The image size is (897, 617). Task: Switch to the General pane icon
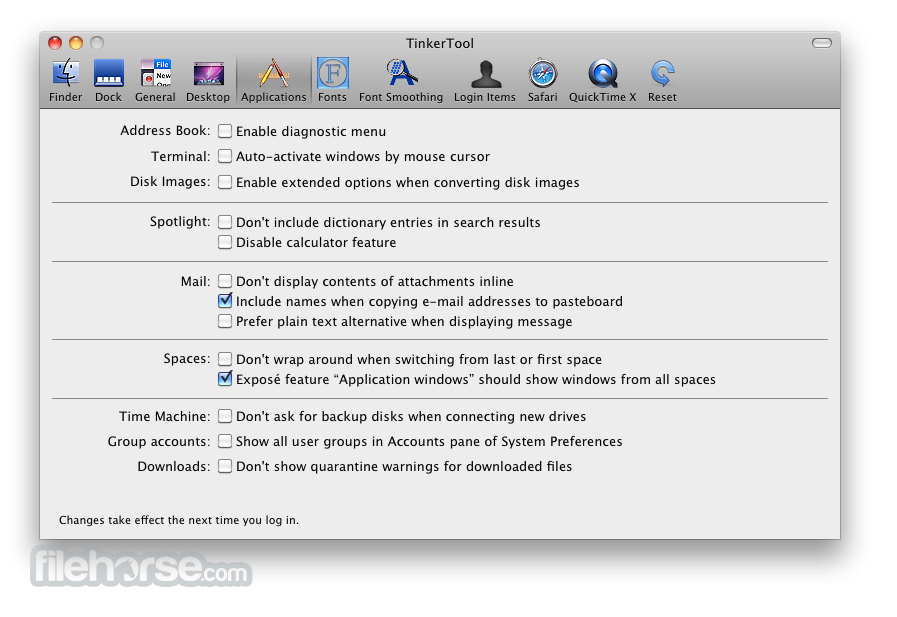coord(156,80)
